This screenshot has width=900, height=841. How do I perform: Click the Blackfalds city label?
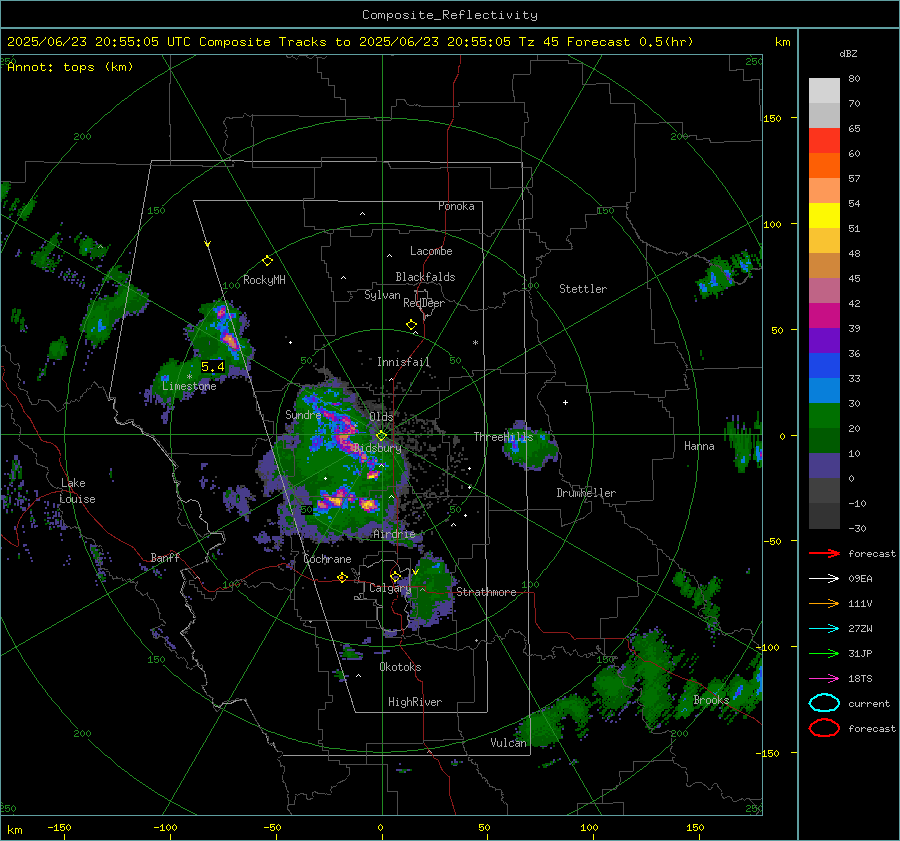(x=425, y=277)
